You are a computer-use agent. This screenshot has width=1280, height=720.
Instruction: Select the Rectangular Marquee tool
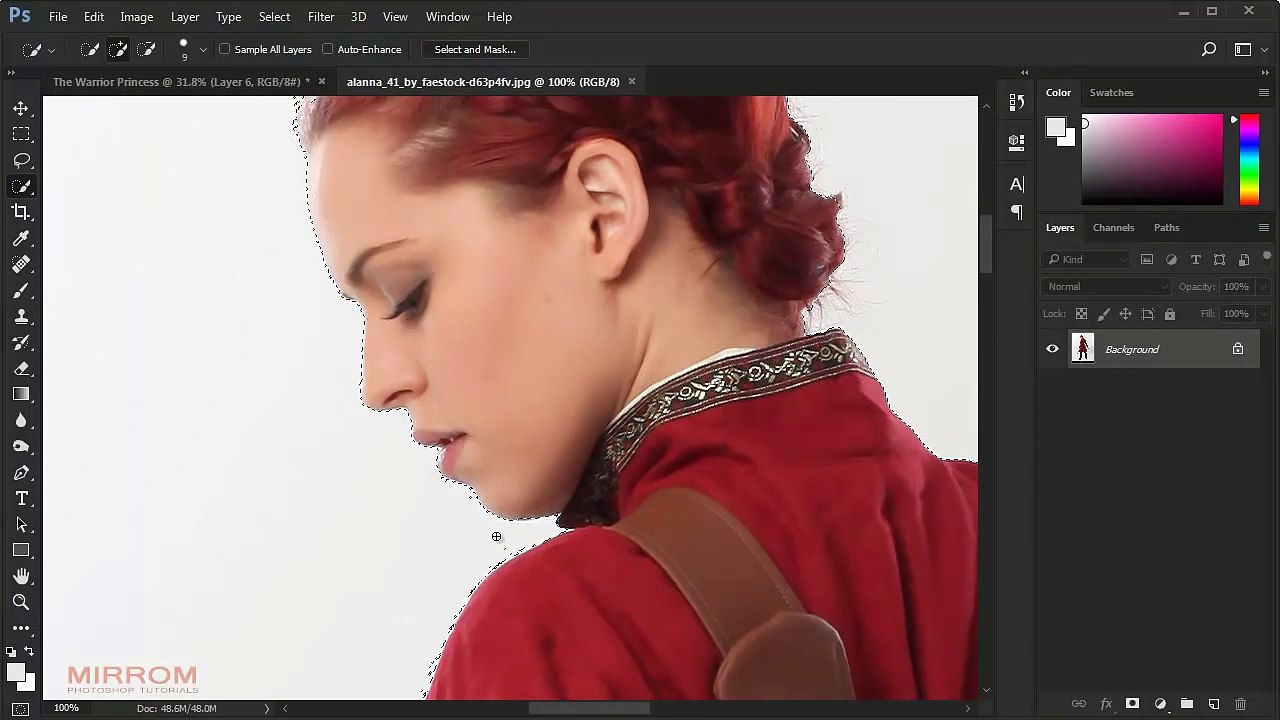21,134
